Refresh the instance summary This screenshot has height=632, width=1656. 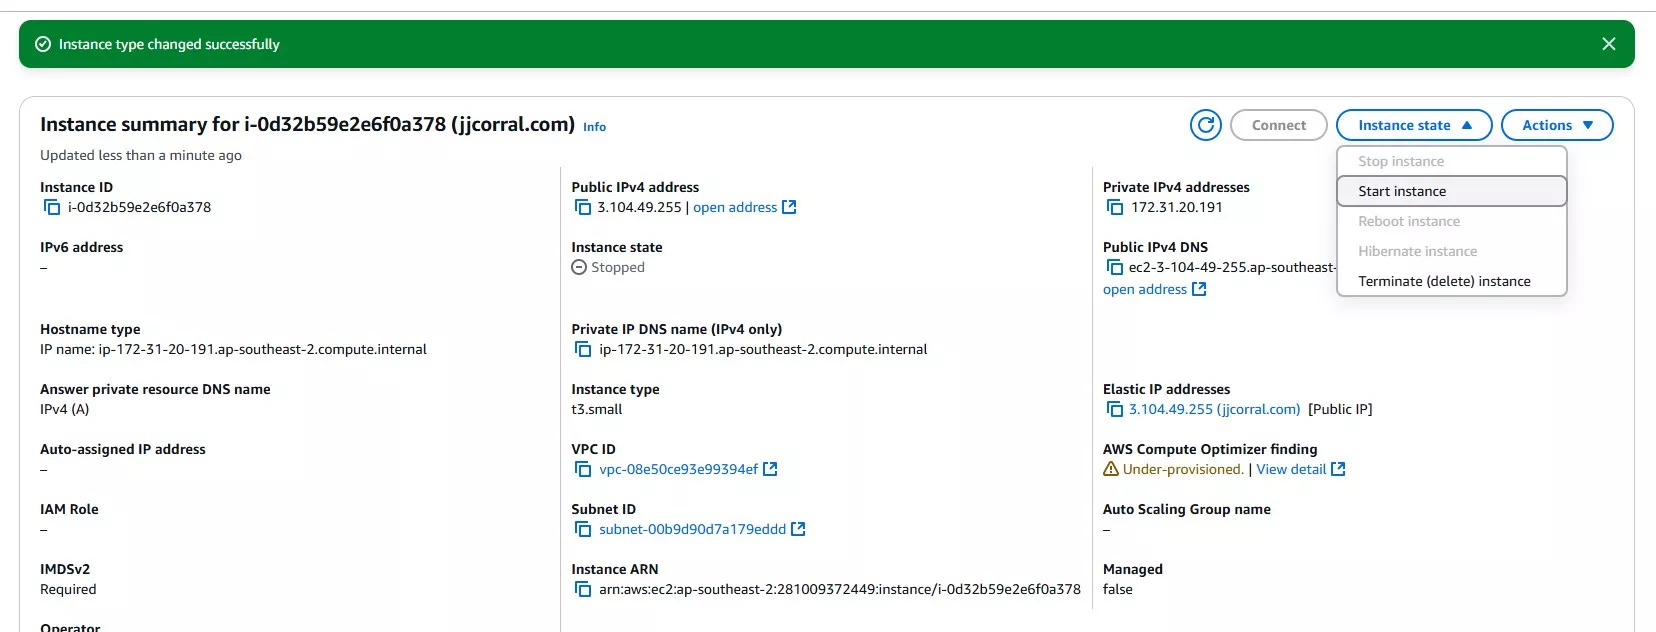click(1206, 125)
